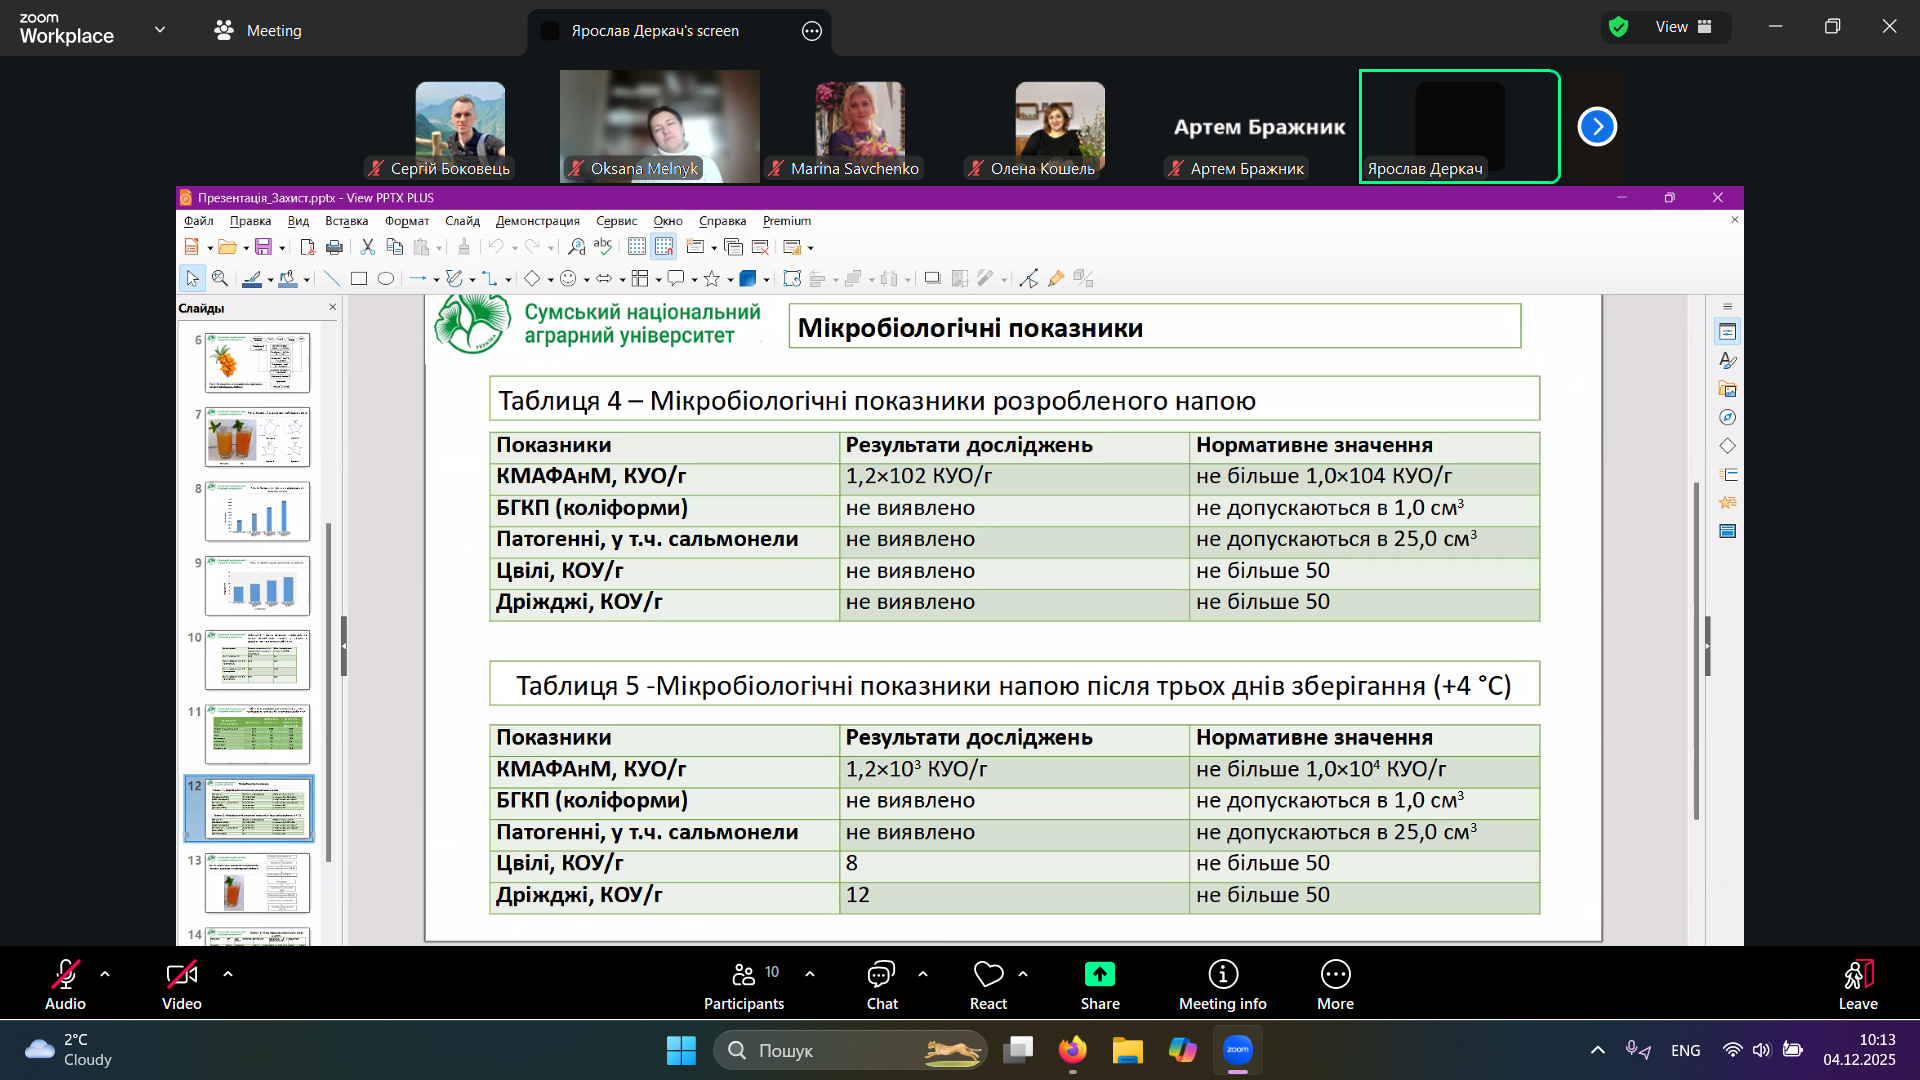Open the Windows Start menu
The width and height of the screenshot is (1920, 1080).
(681, 1050)
